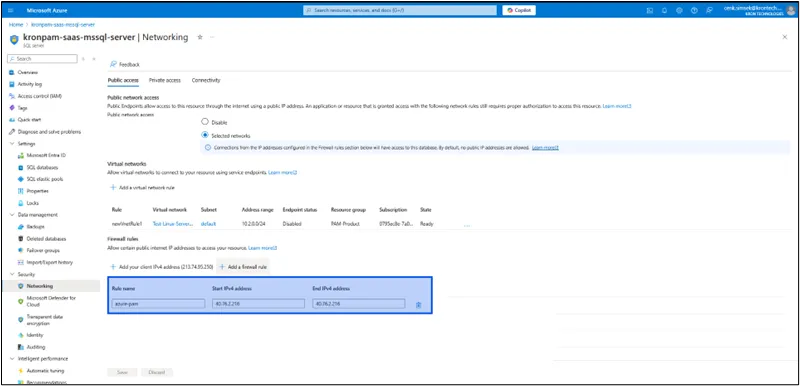Select the Selected networks radio option

click(205, 135)
